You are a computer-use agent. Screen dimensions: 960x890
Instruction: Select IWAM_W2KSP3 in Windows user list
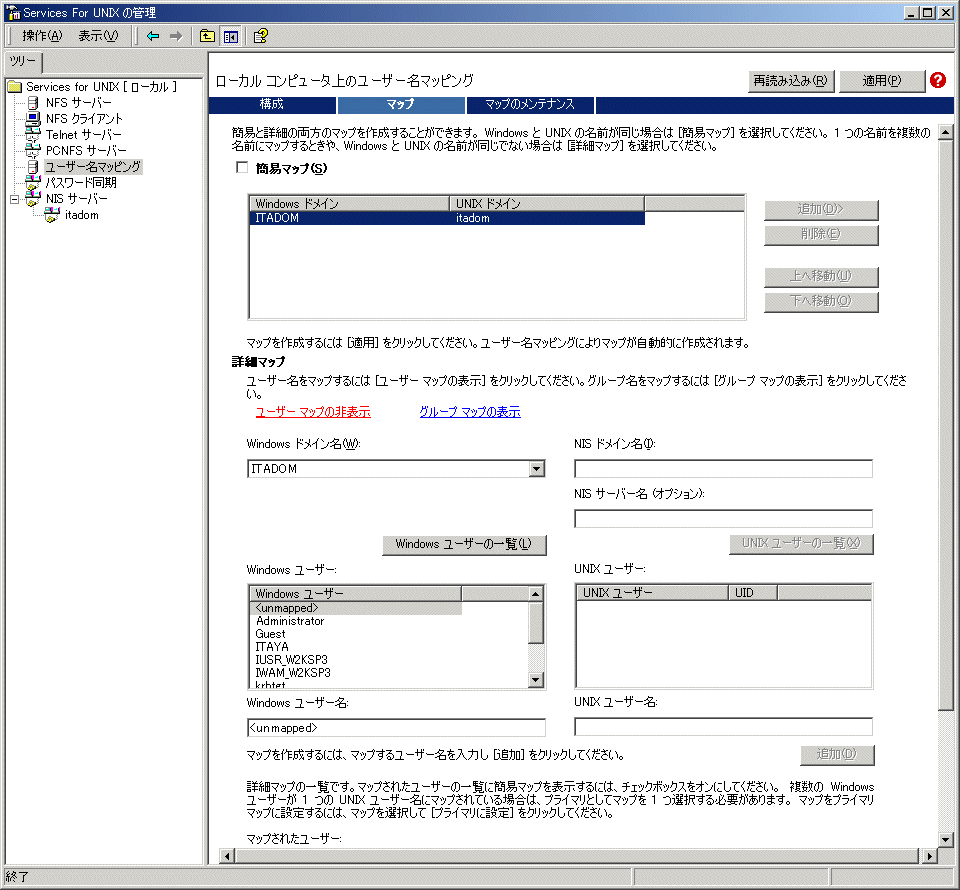pos(293,673)
